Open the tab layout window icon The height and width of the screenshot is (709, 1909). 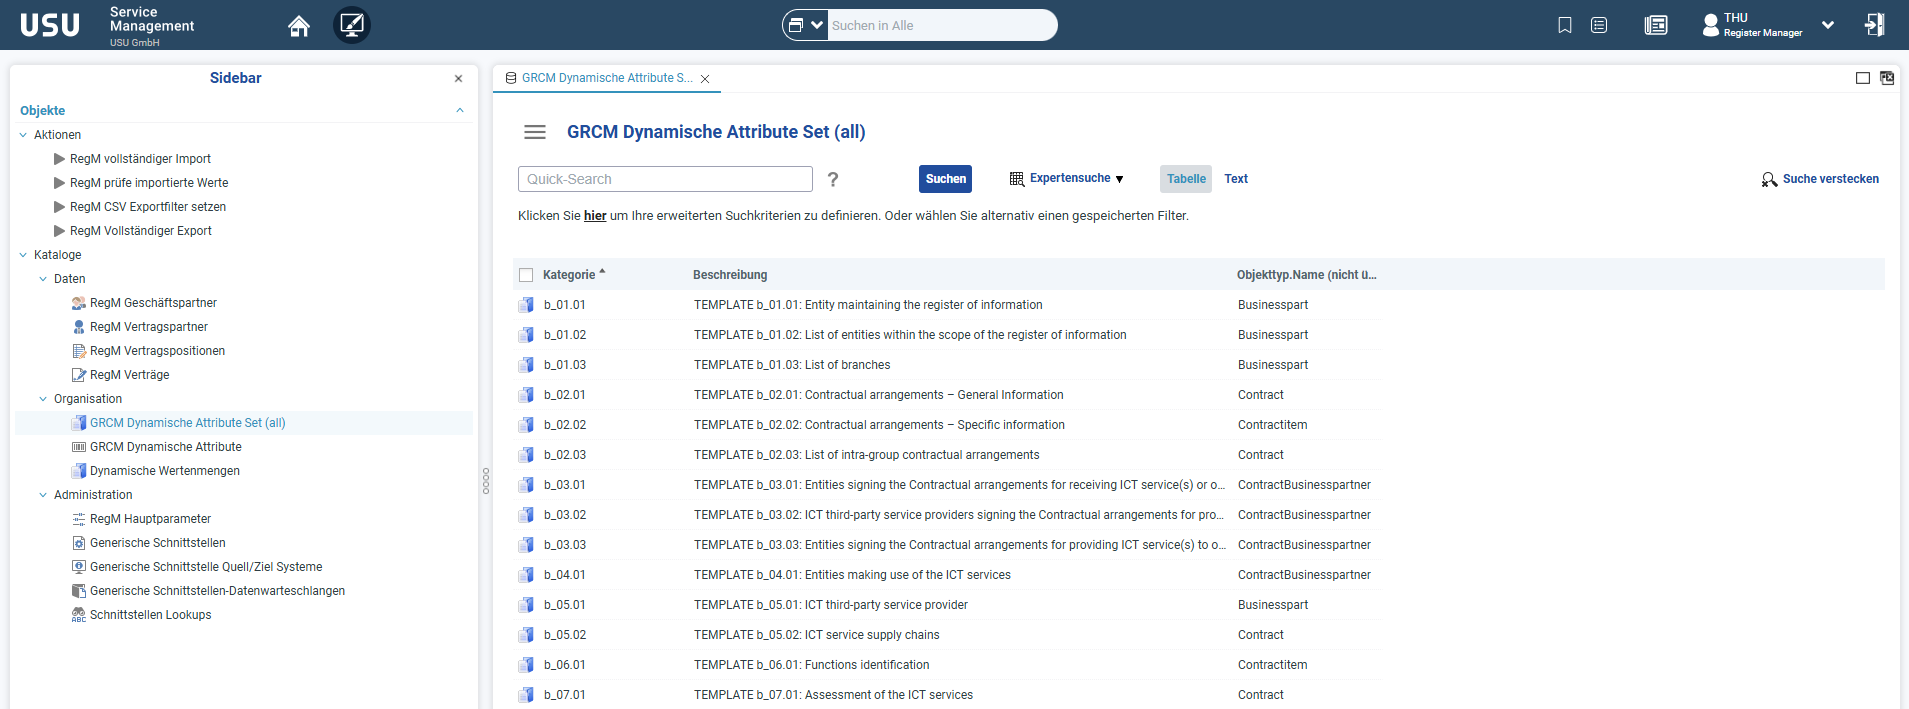point(1887,78)
